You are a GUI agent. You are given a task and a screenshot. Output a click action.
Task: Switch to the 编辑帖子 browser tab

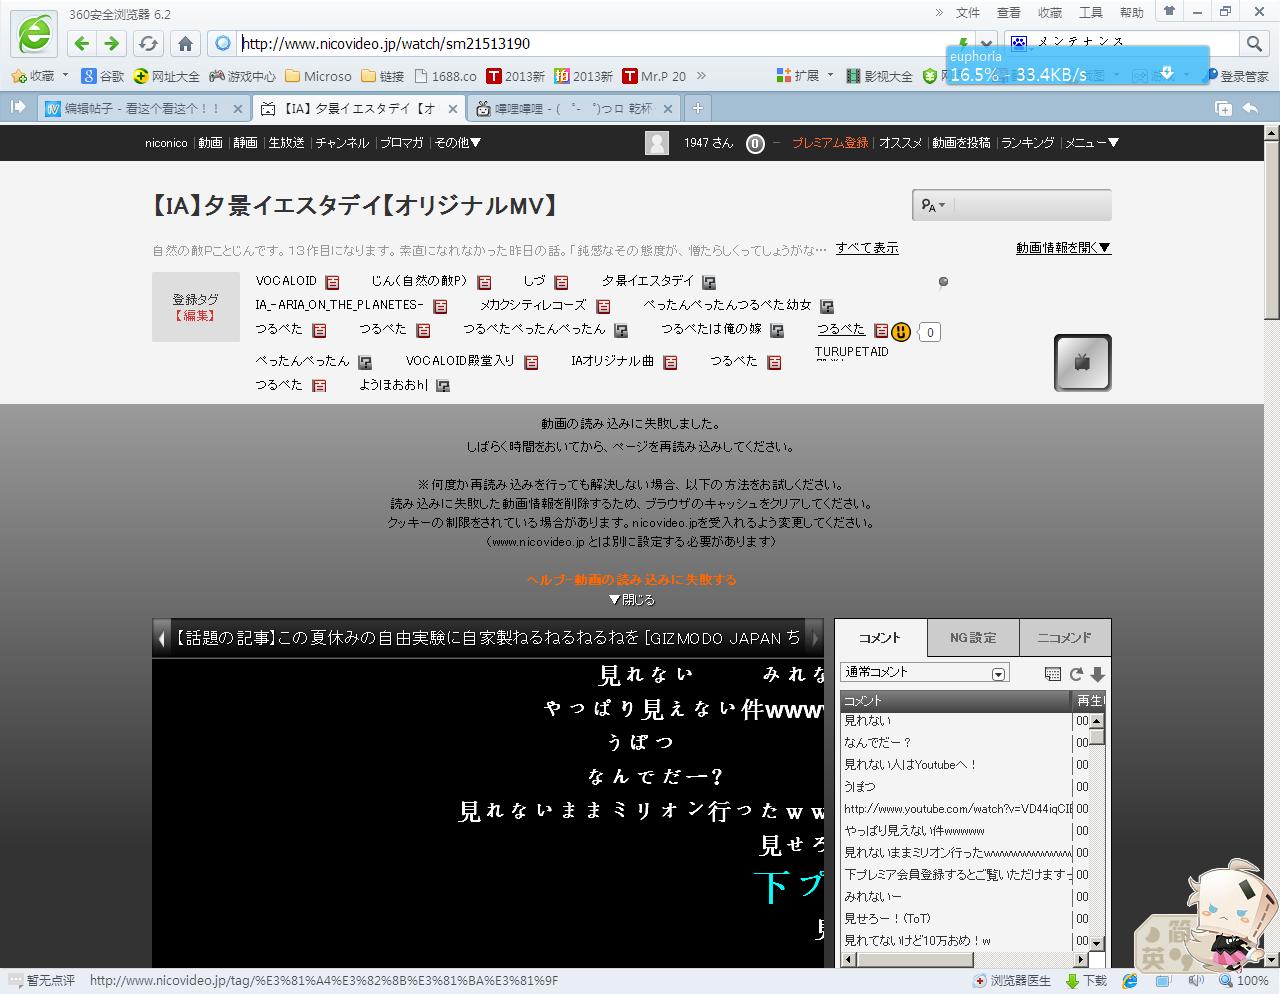(141, 109)
